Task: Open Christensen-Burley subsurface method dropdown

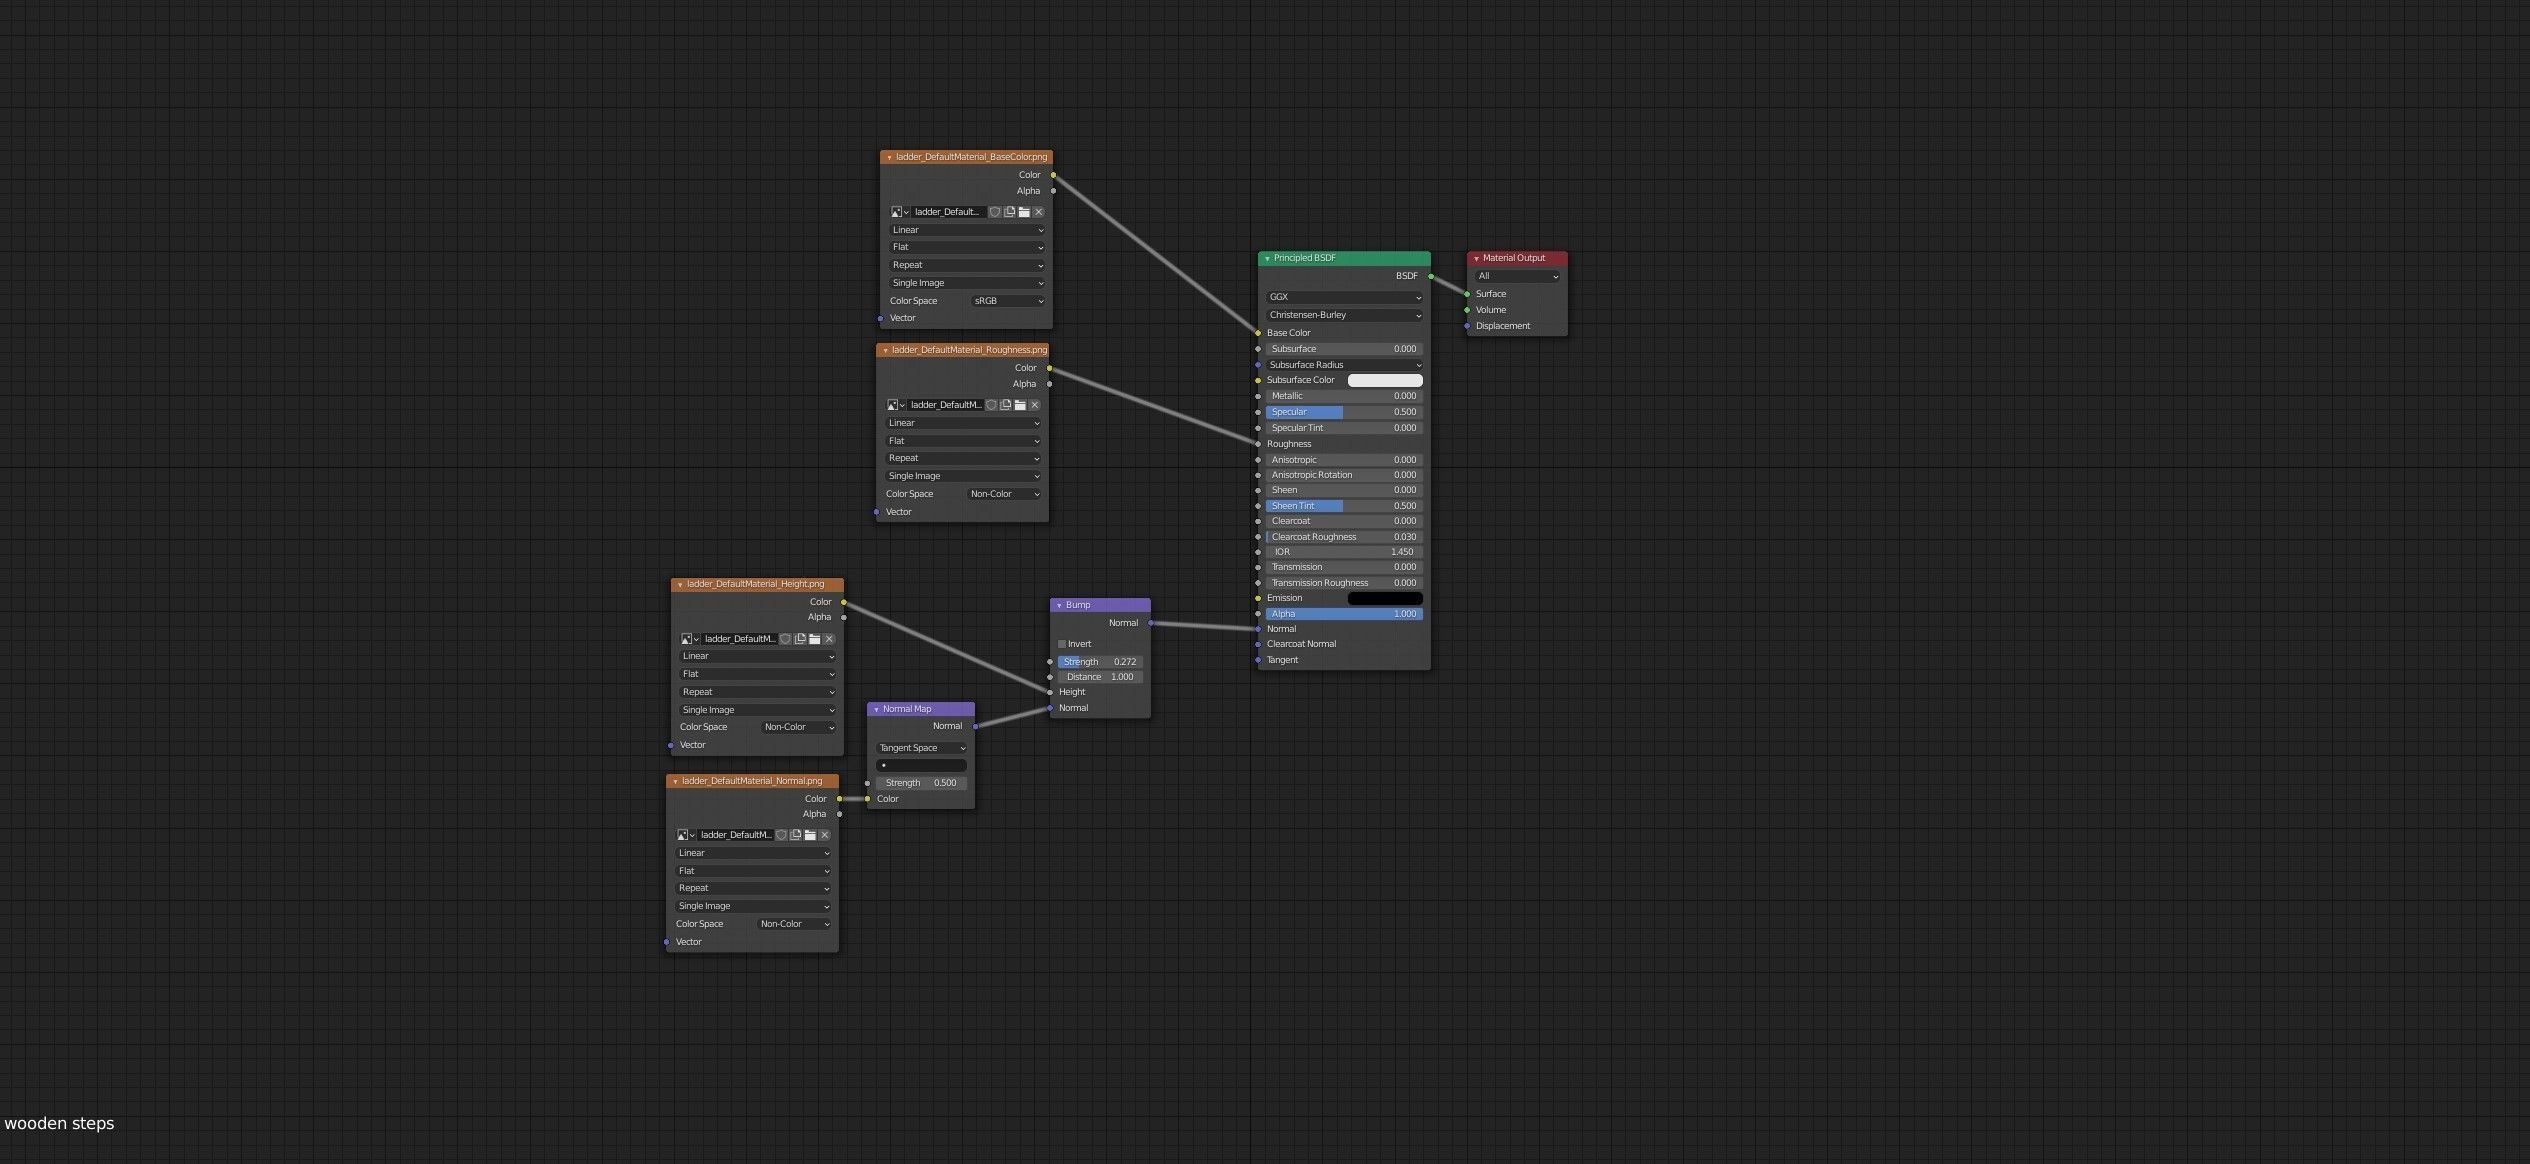Action: click(1343, 315)
